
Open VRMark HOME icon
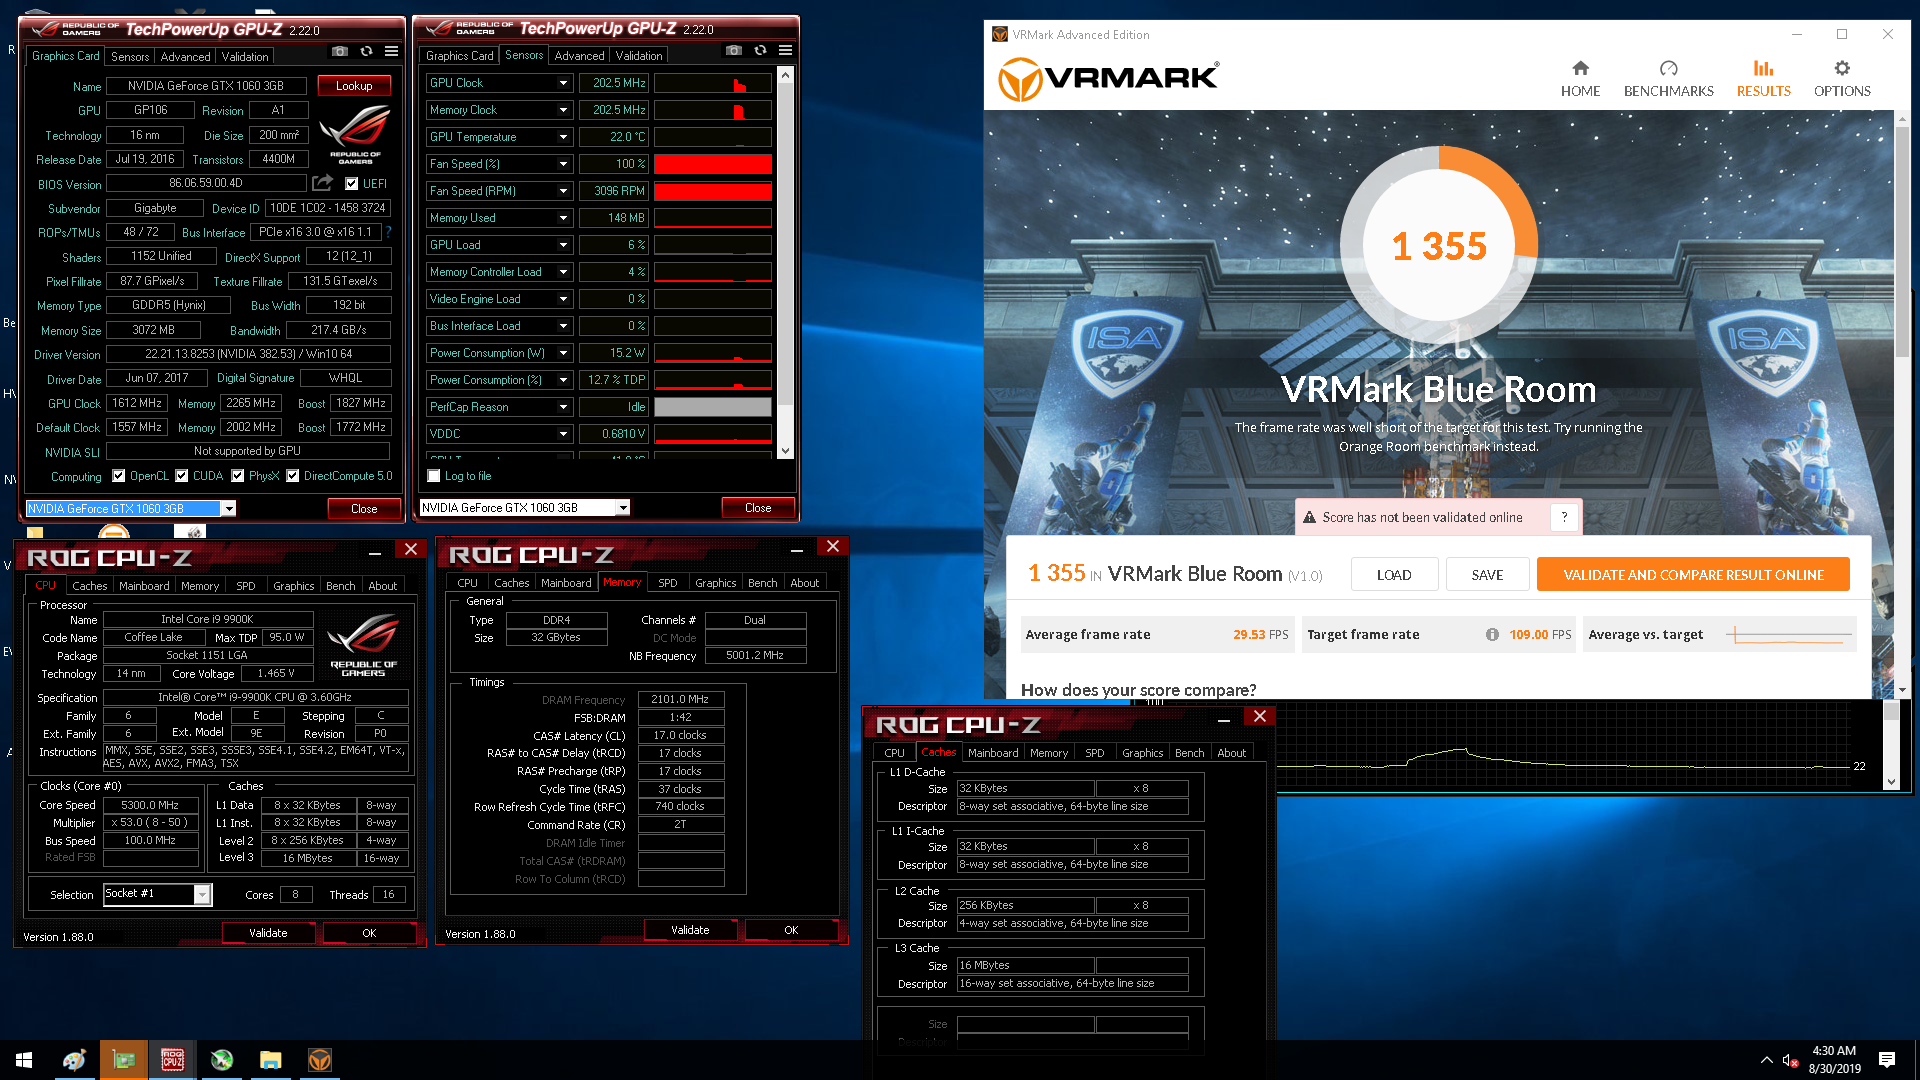1580,68
